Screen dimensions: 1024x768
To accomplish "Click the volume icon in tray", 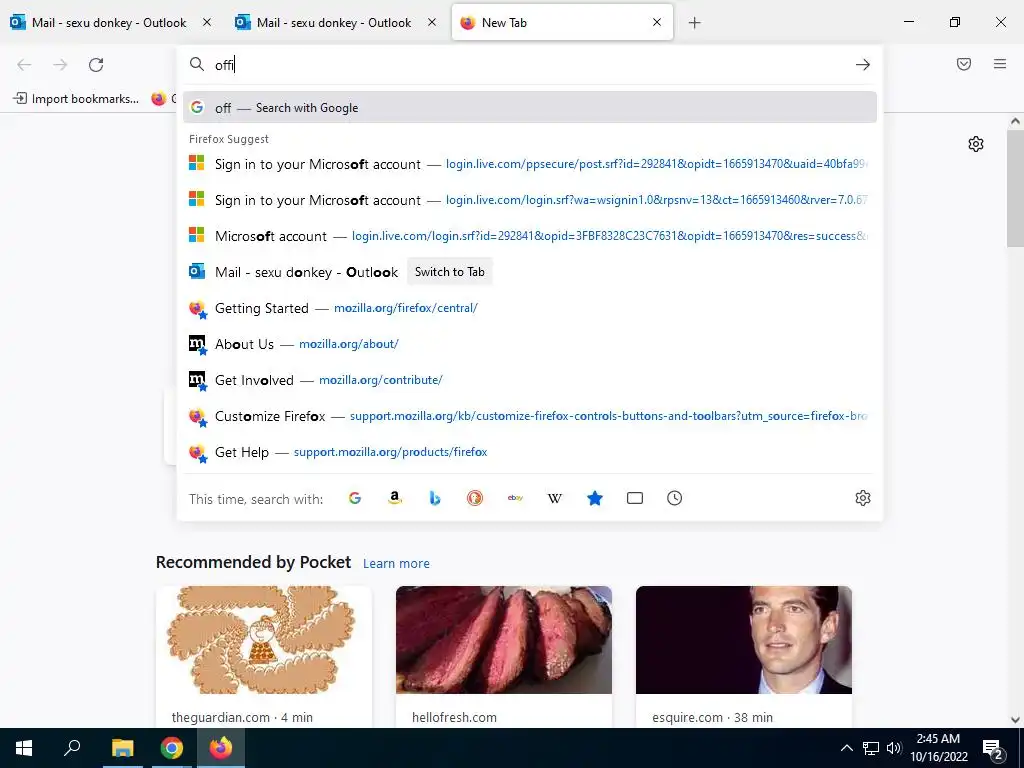I will 894,748.
